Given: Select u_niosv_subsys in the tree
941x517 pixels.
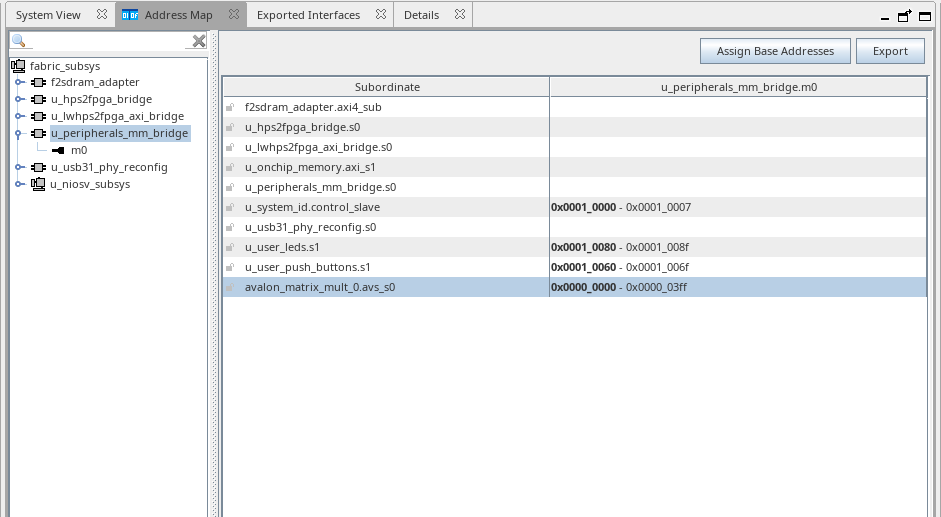Looking at the screenshot, I should pos(90,184).
